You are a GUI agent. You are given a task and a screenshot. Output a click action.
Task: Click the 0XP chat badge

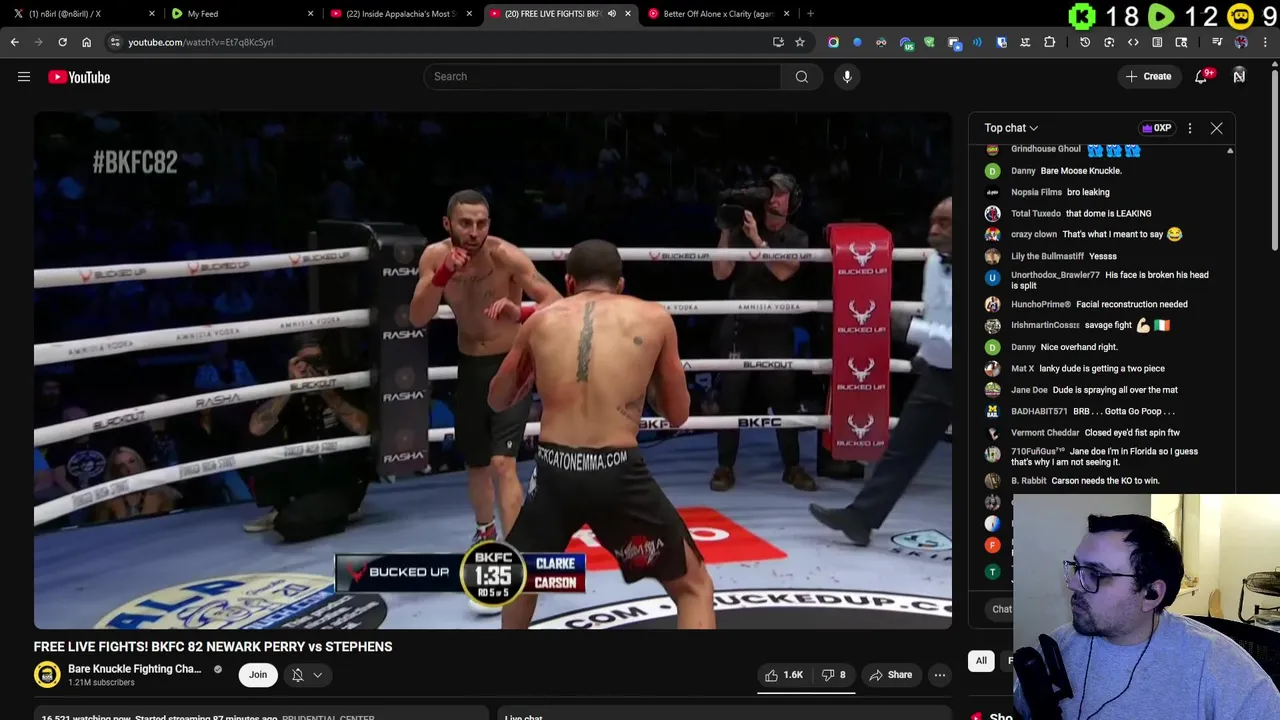pyautogui.click(x=1156, y=128)
